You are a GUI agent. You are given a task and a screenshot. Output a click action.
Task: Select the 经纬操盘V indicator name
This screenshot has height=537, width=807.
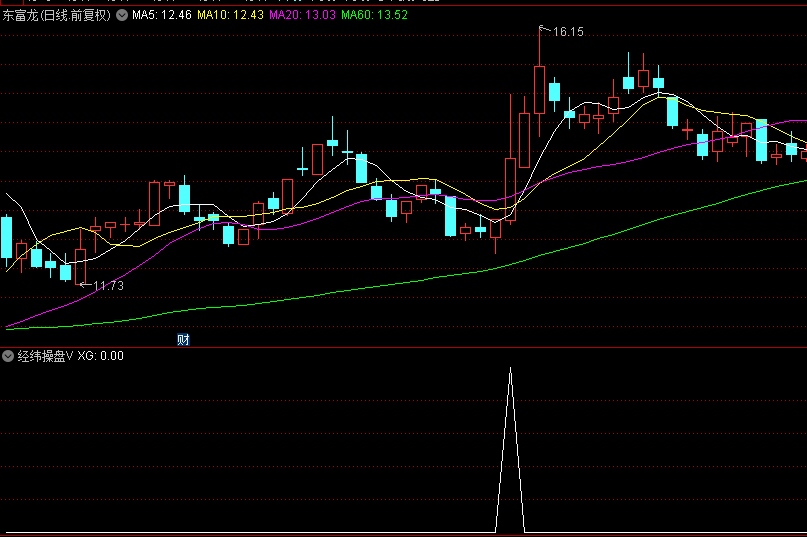[45, 356]
